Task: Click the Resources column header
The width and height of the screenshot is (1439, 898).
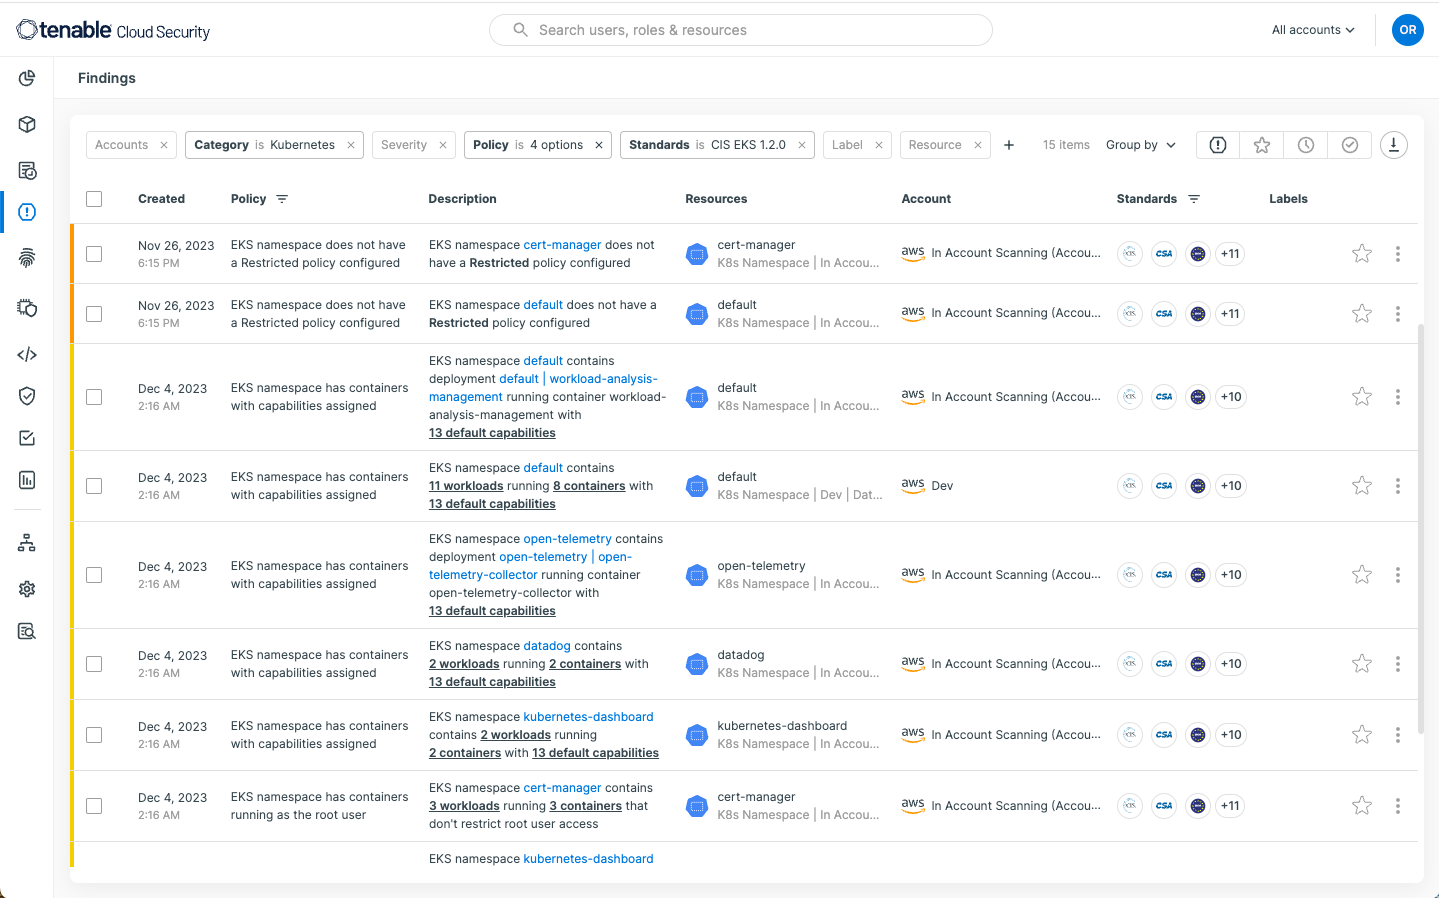Action: [716, 199]
